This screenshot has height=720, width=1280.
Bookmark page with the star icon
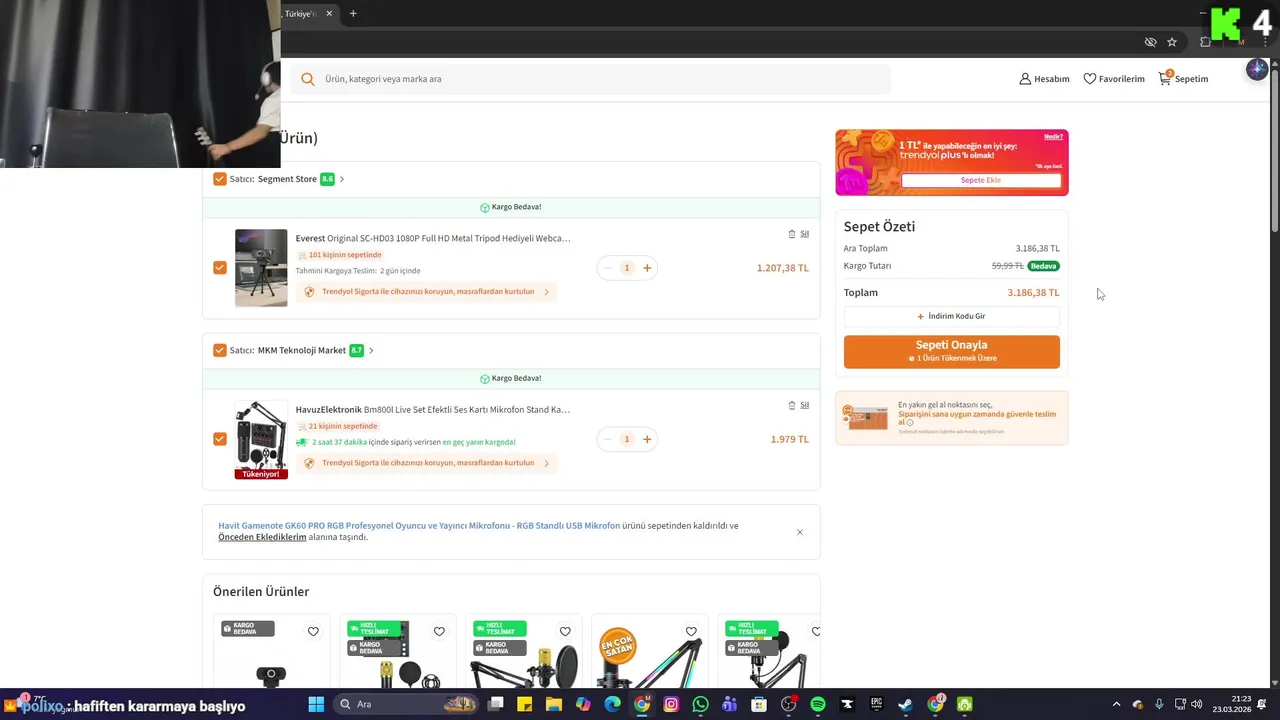(1172, 42)
